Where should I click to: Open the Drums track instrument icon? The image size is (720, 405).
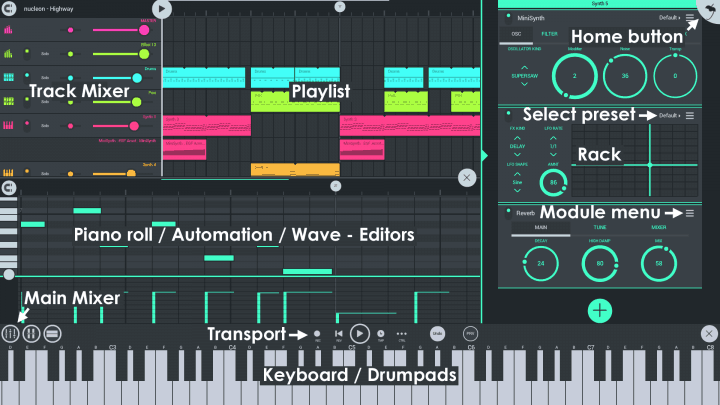point(9,77)
